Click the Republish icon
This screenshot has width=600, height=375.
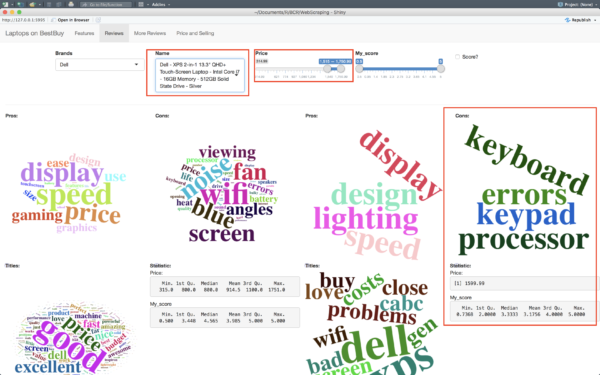[x=567, y=20]
